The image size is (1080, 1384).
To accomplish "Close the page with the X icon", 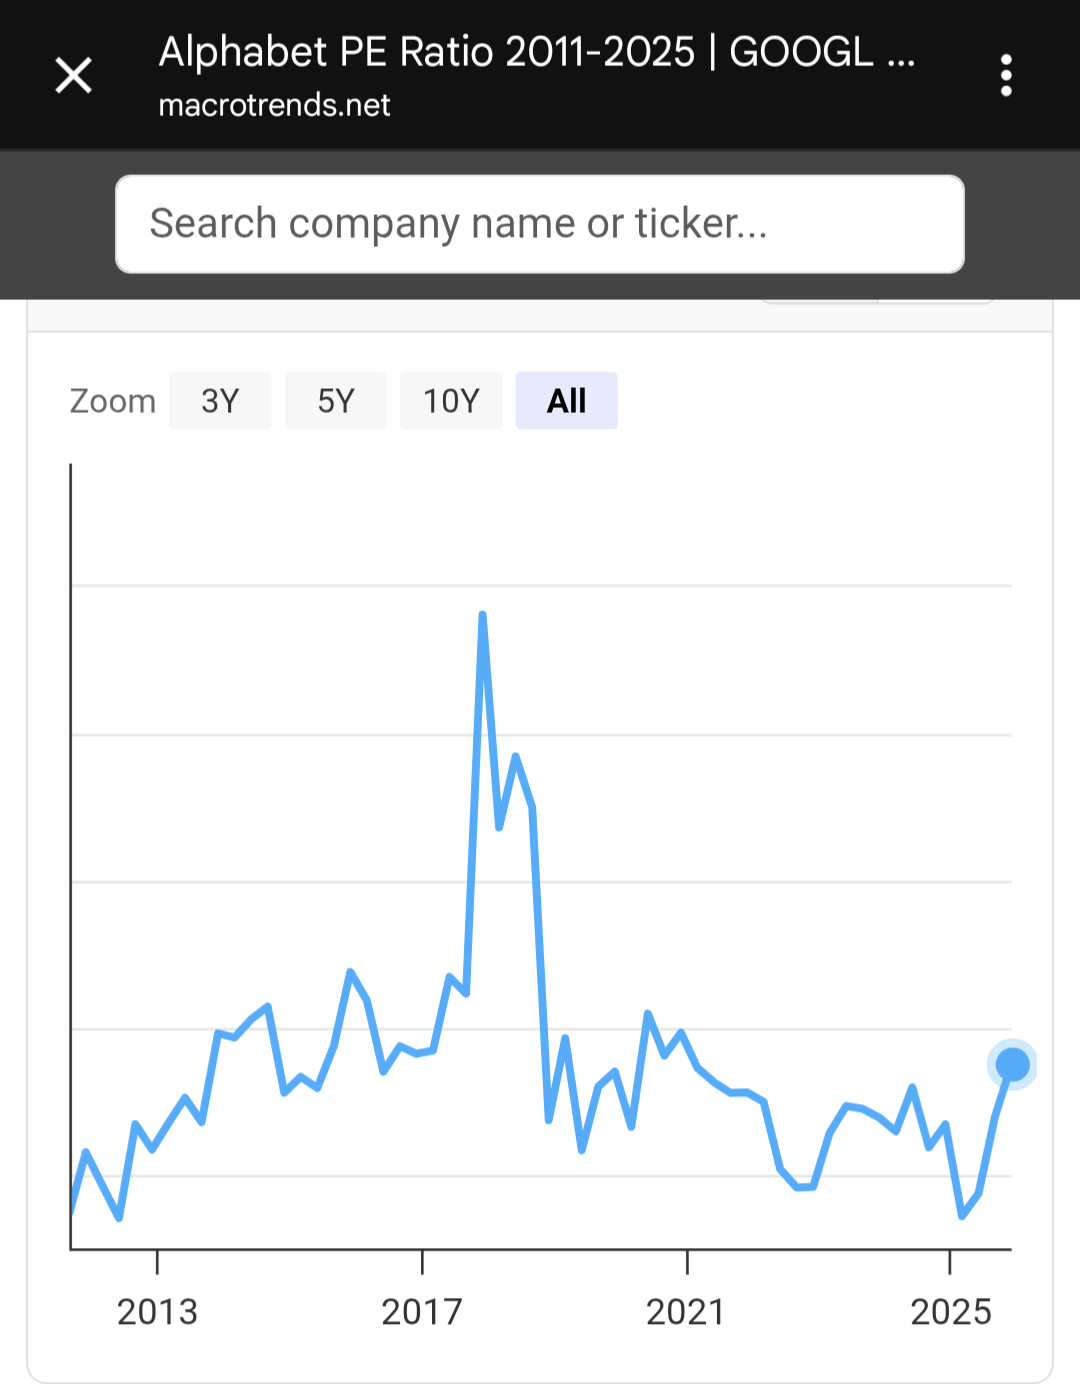I will click(73, 75).
